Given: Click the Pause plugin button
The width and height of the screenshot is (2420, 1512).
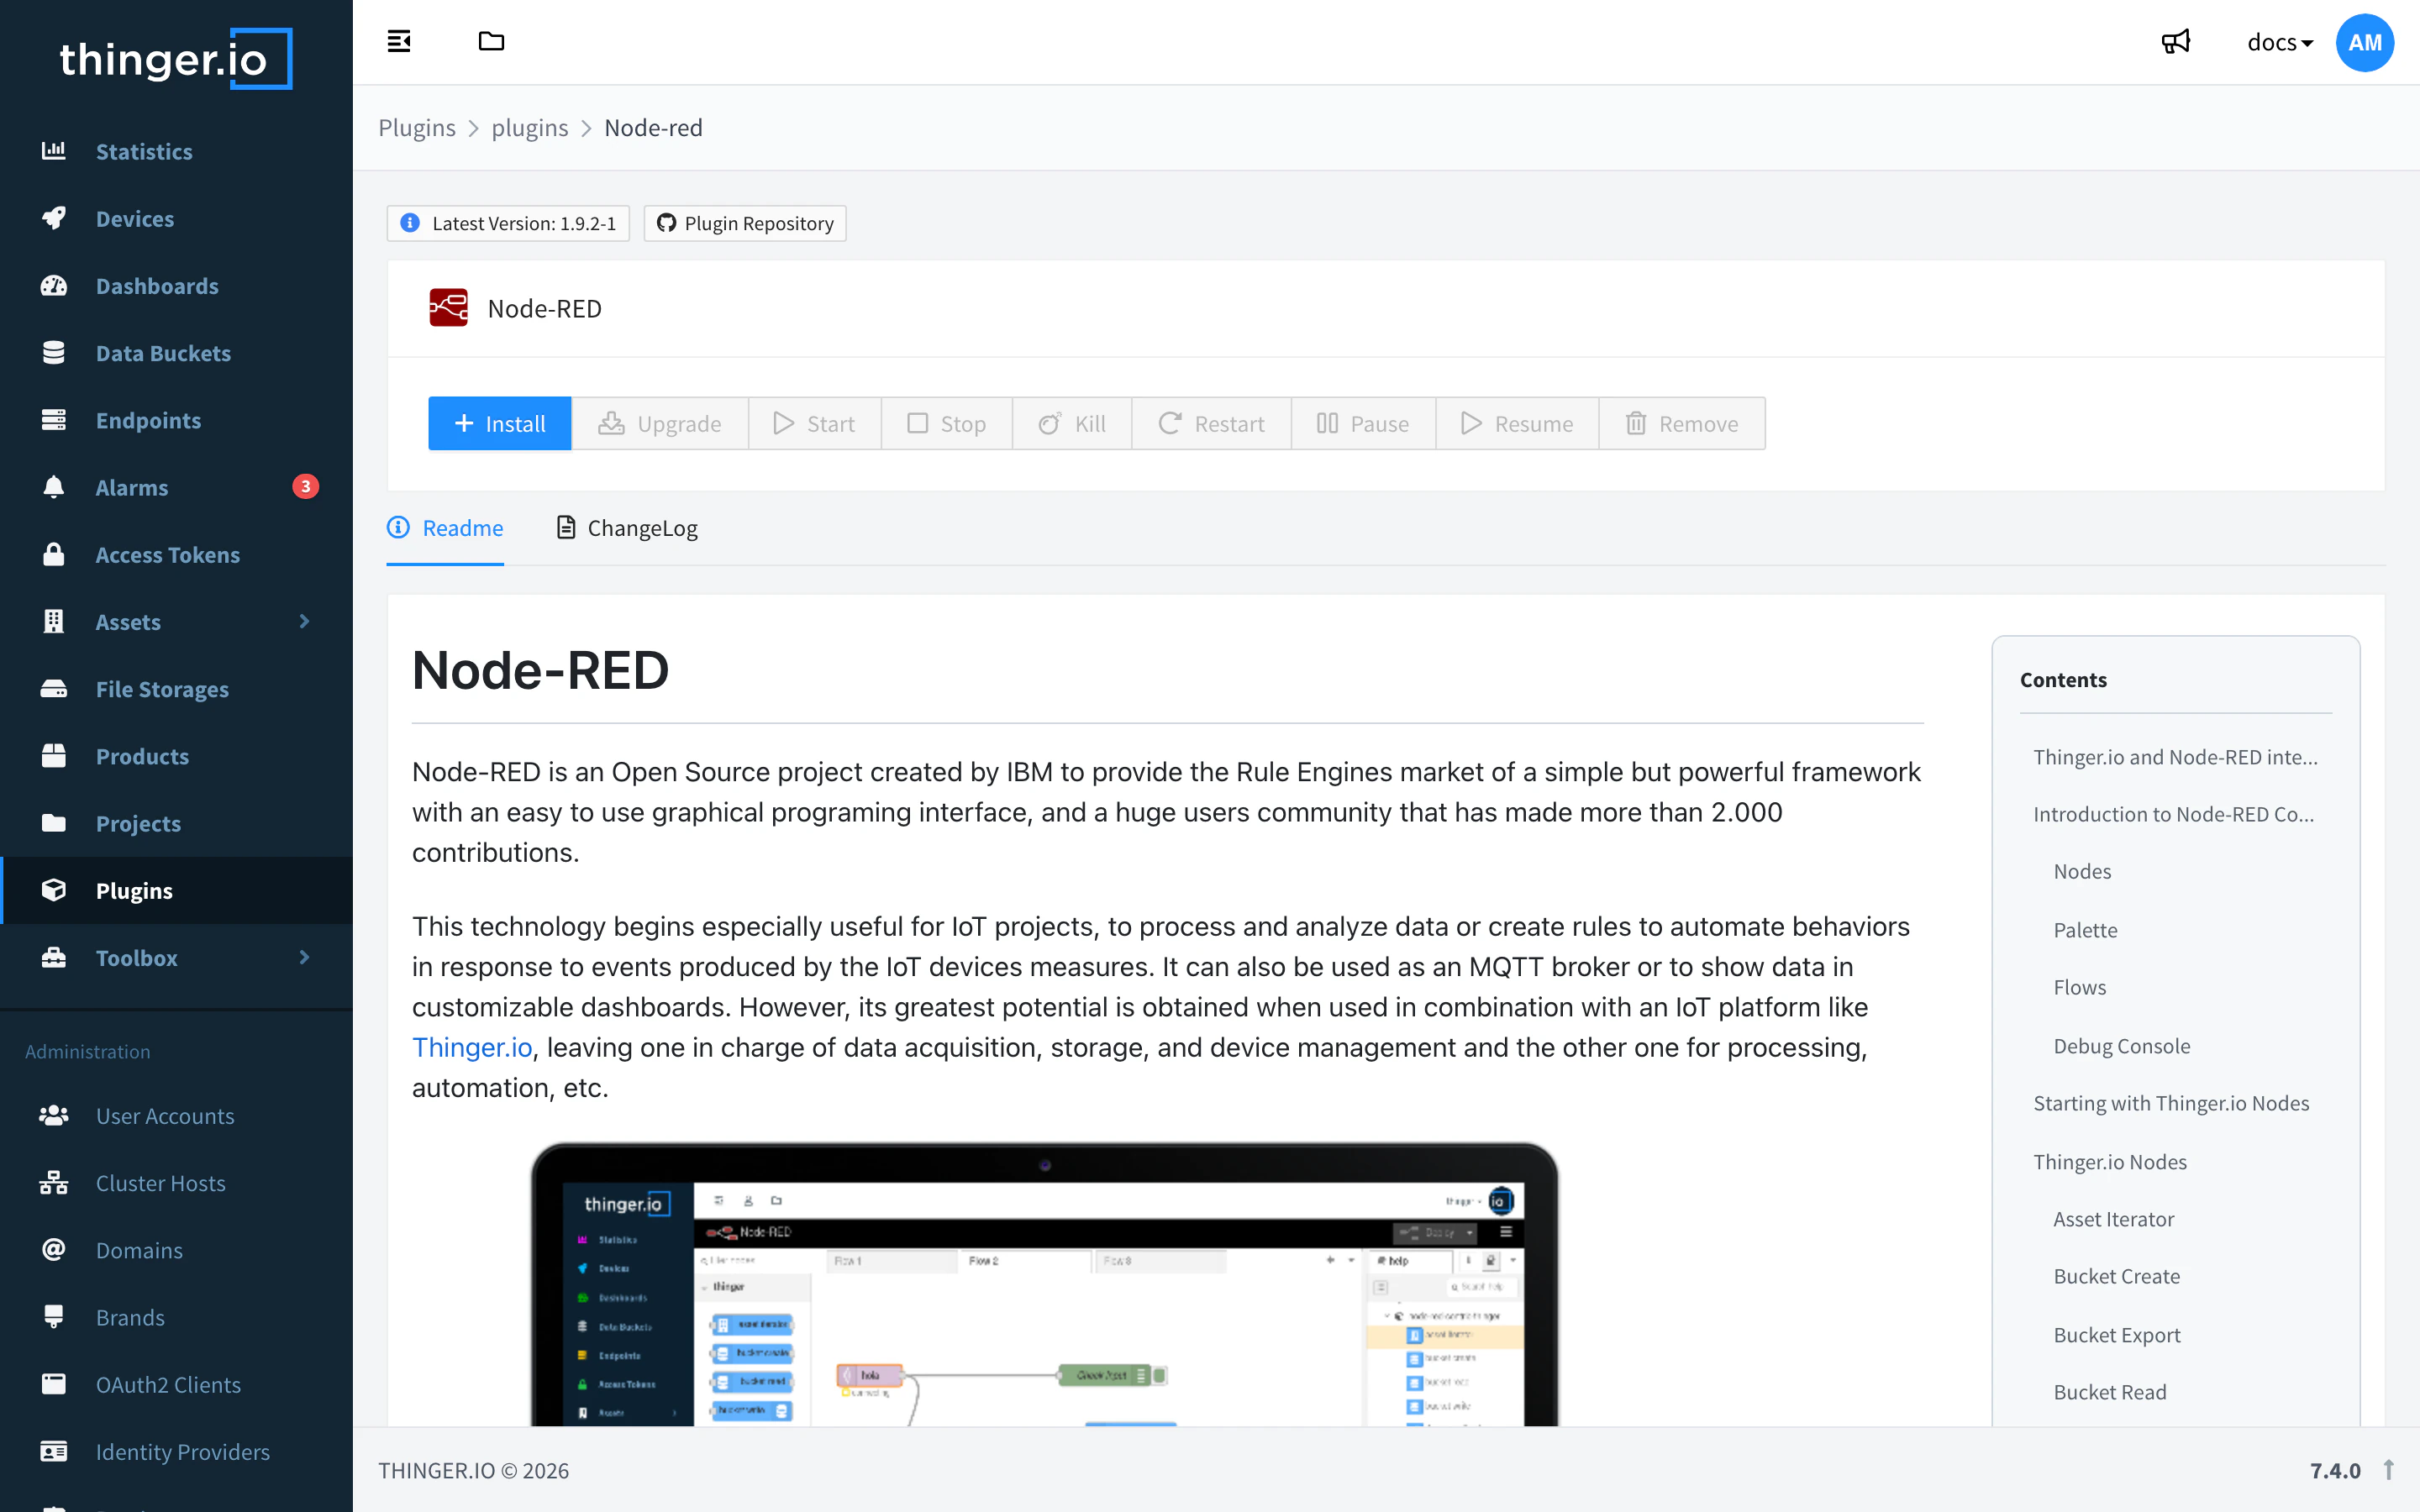Looking at the screenshot, I should (x=1363, y=423).
